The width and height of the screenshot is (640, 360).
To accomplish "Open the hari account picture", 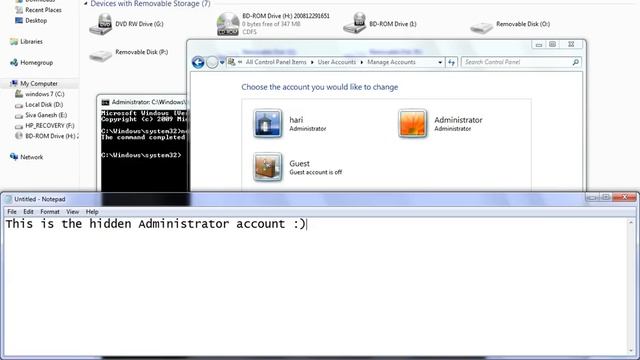I will coord(267,123).
